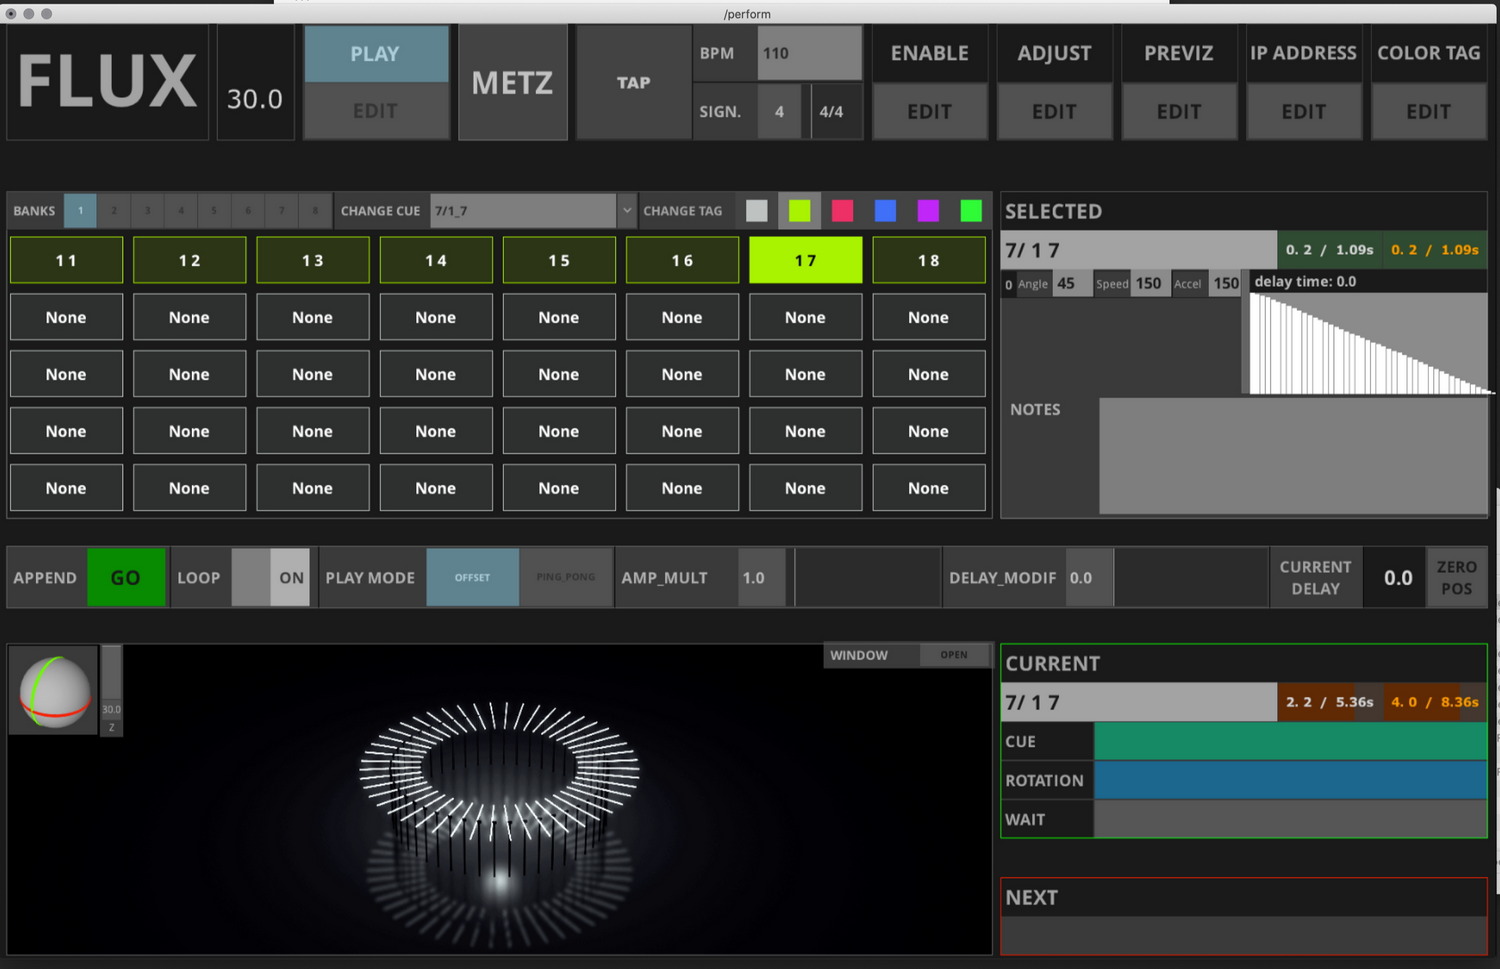Choose the pink-red color tag
Image resolution: width=1500 pixels, height=969 pixels.
click(x=843, y=211)
